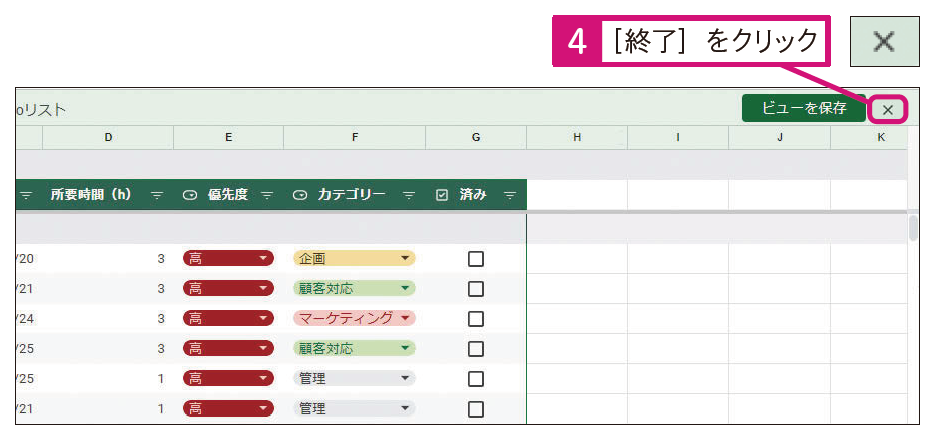Check the 済み box in 企画 row
Image resolution: width=940 pixels, height=441 pixels.
pyautogui.click(x=476, y=259)
